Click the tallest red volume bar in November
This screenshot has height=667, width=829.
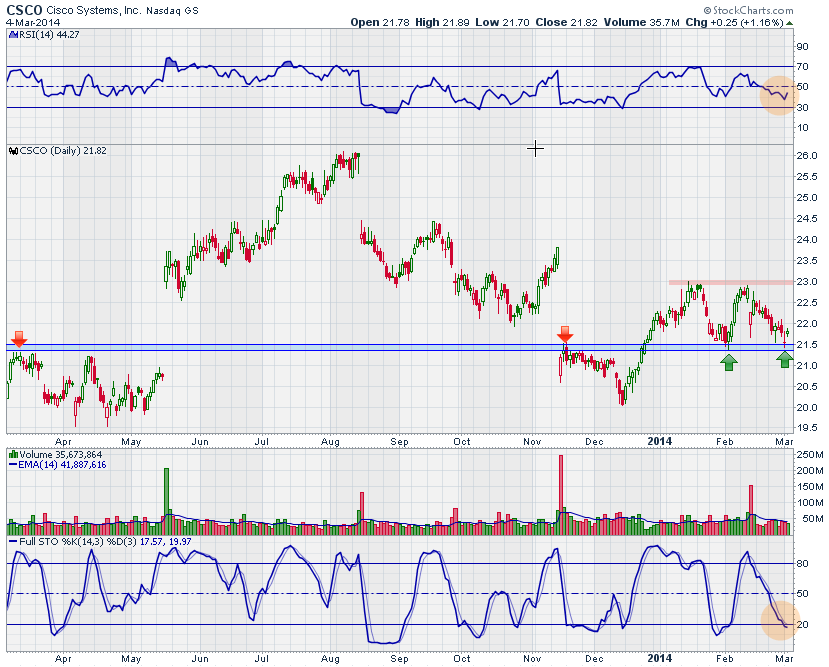point(561,495)
